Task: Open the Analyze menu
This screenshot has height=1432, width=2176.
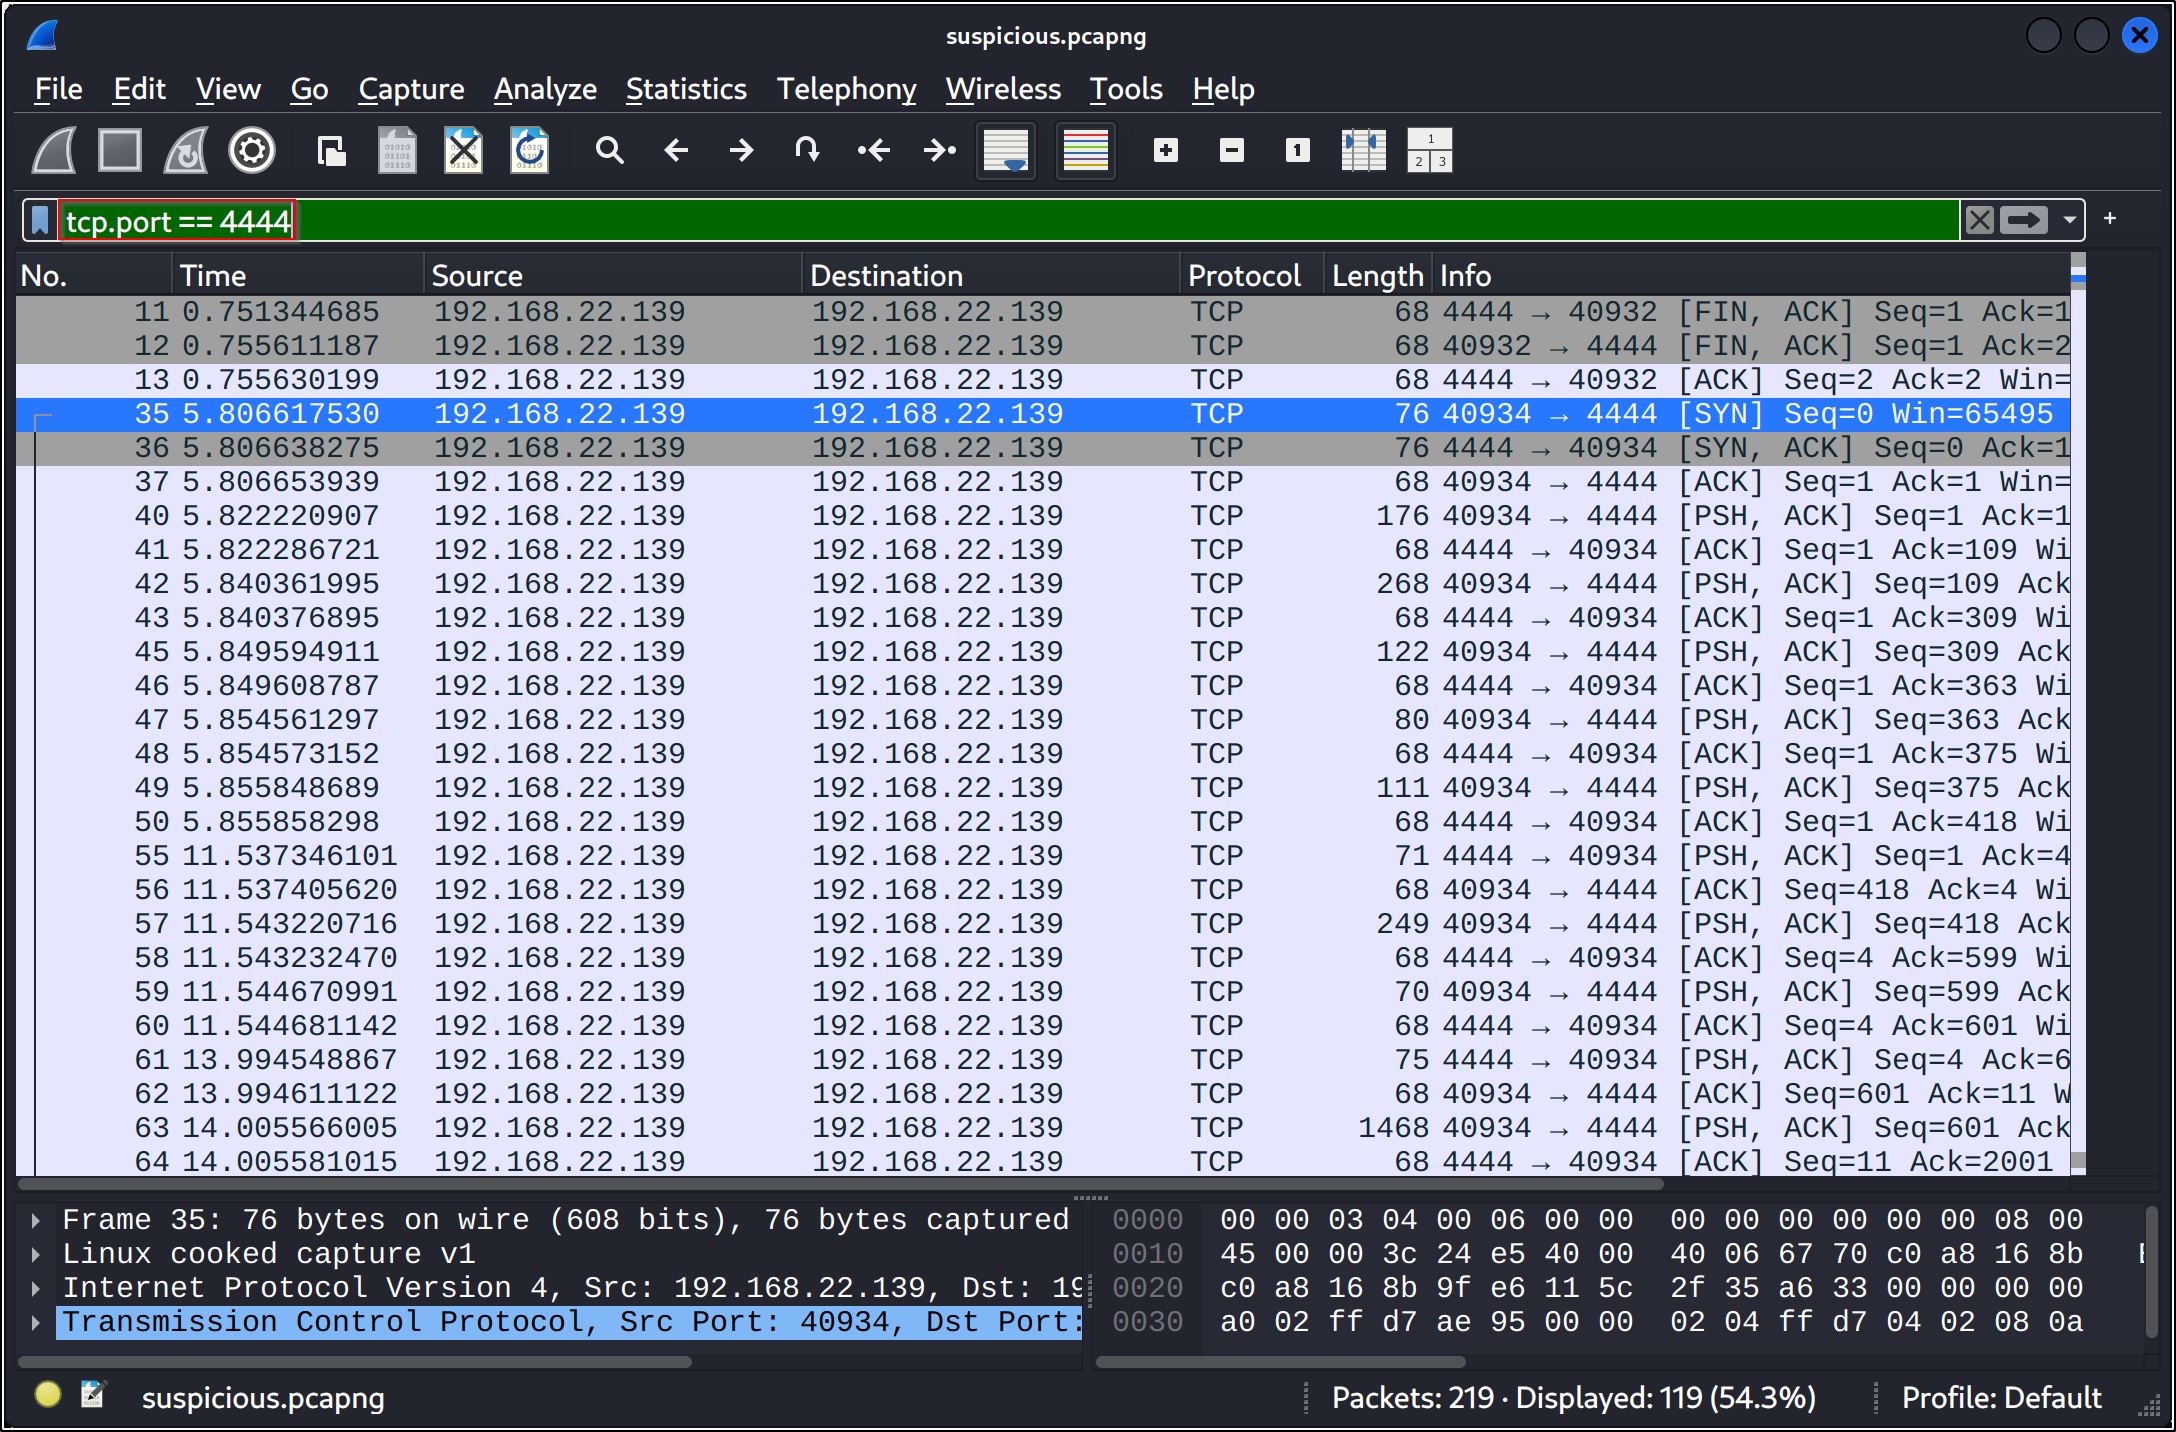Action: [545, 89]
